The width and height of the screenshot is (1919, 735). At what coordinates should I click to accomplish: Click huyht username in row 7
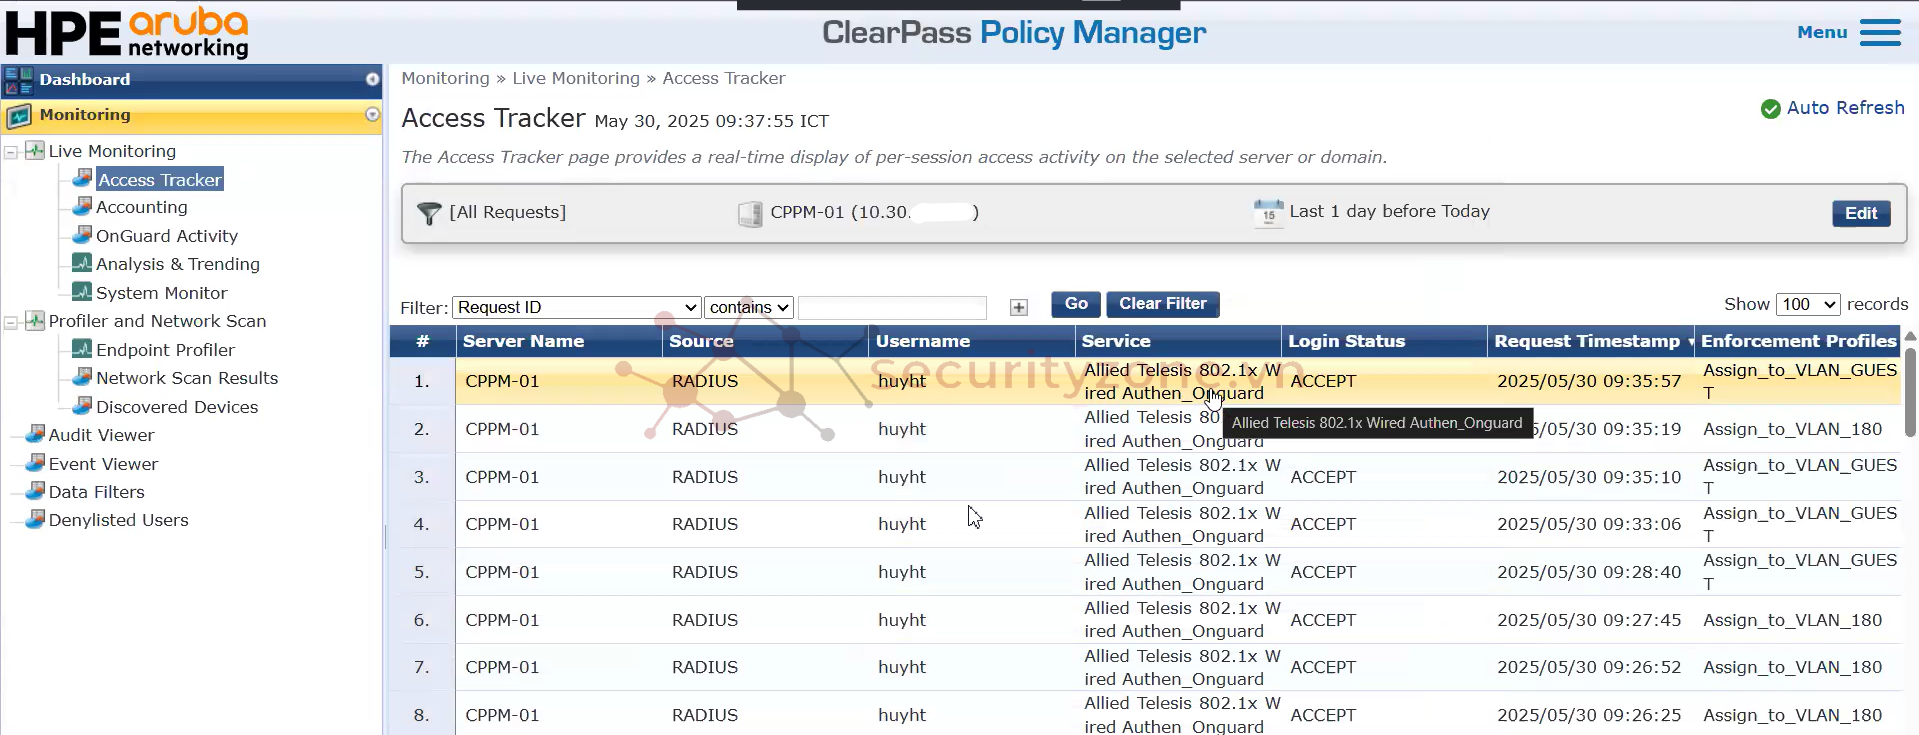click(x=902, y=667)
